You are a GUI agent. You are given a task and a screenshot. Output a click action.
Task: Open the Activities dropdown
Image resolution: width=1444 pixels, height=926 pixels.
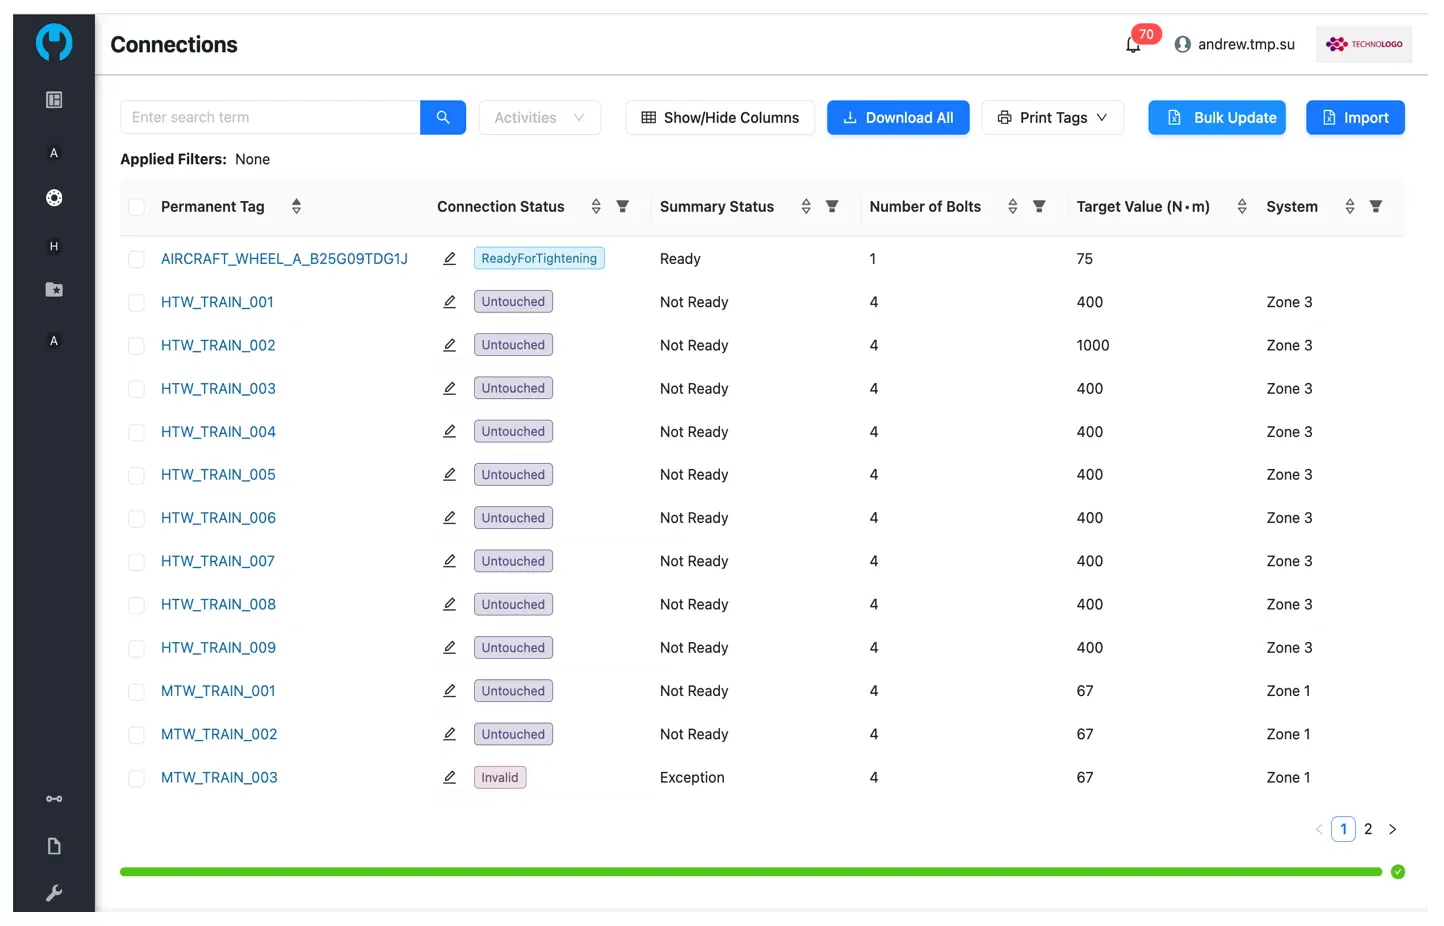tap(539, 117)
